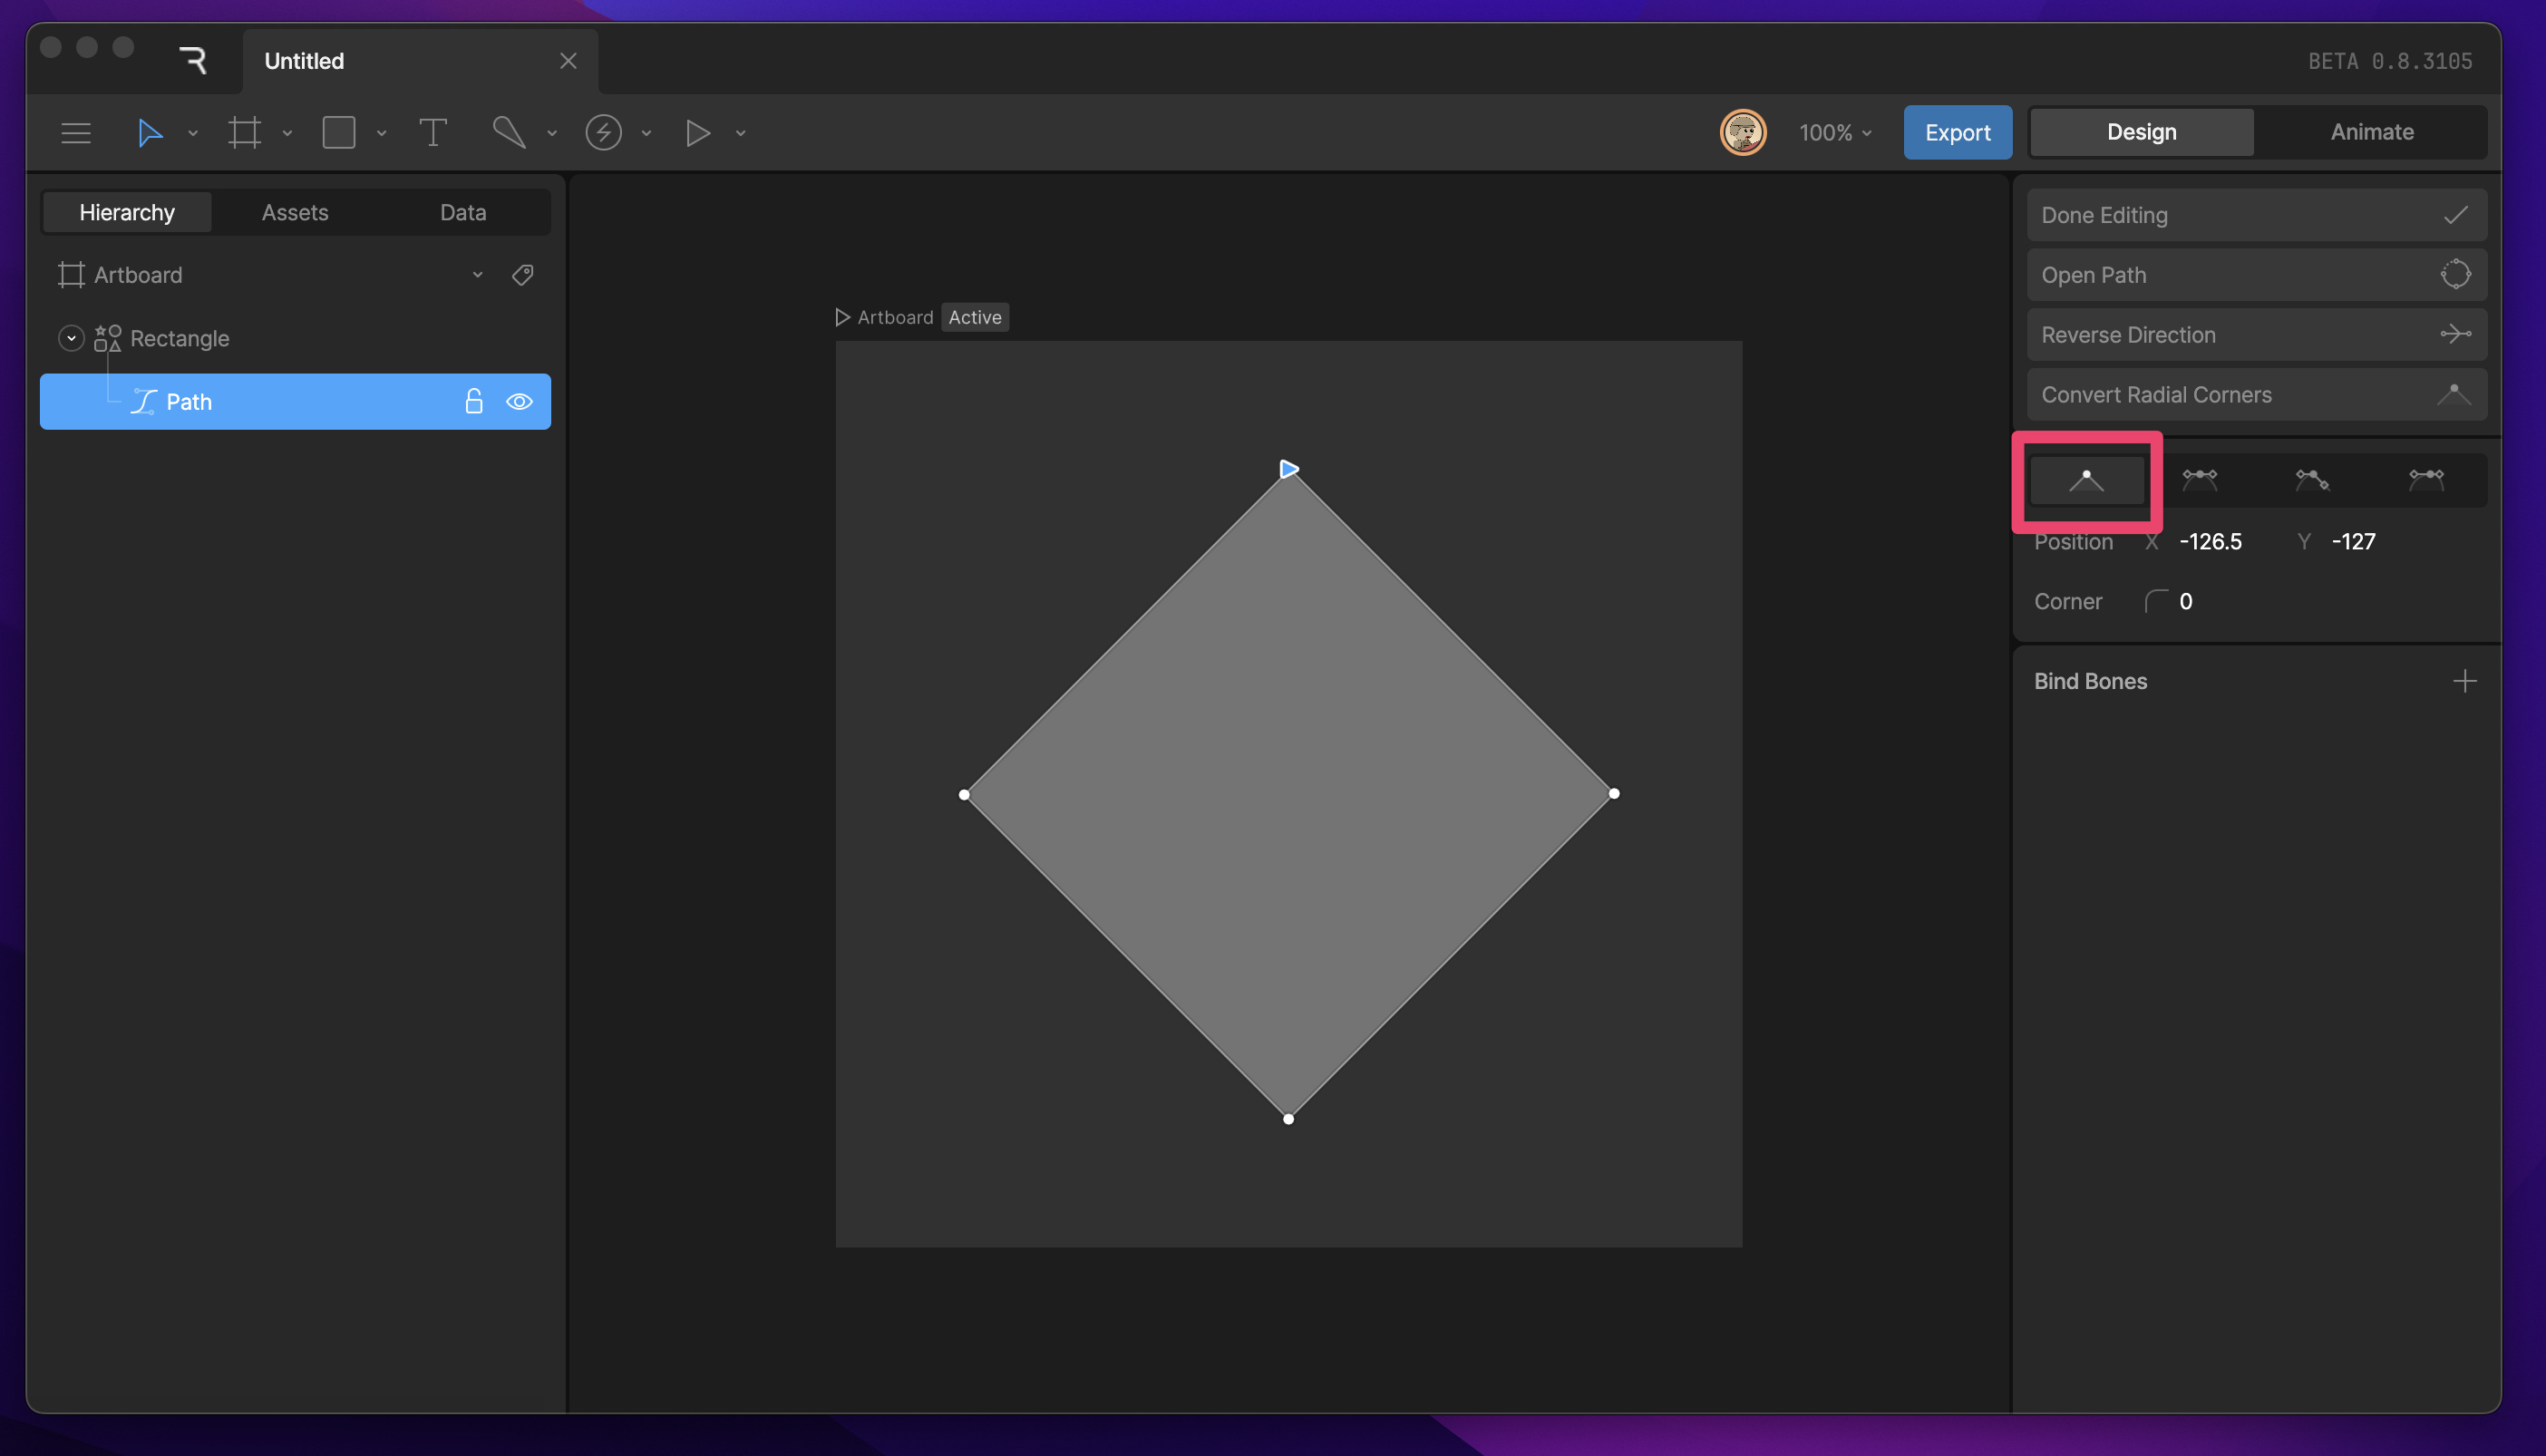This screenshot has width=2546, height=1456.
Task: Open the 100% zoom dropdown
Action: point(1834,132)
